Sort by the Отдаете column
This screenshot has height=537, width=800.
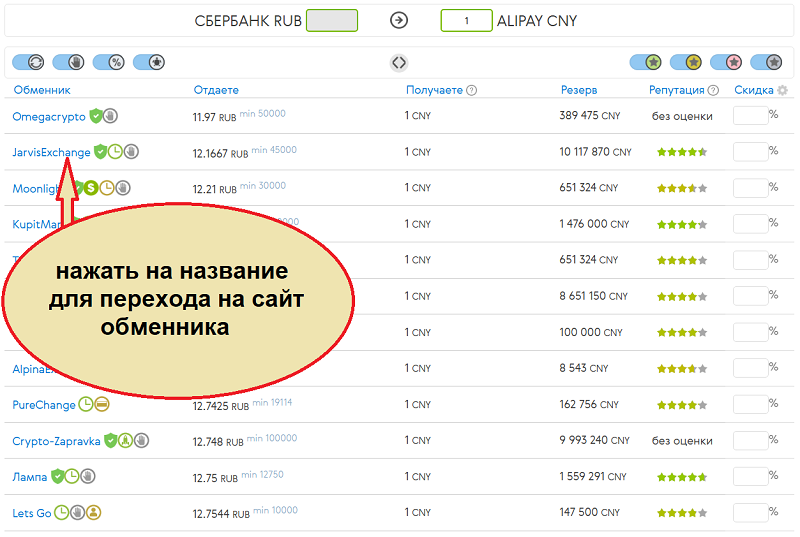point(216,90)
